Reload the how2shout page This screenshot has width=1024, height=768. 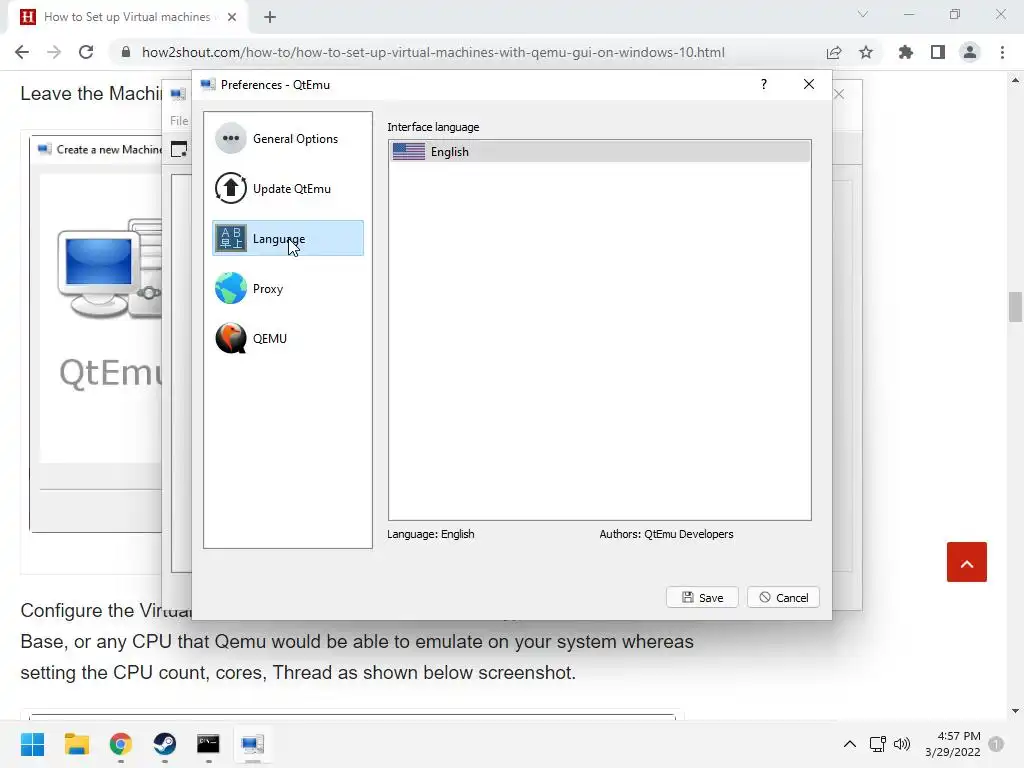[86, 52]
